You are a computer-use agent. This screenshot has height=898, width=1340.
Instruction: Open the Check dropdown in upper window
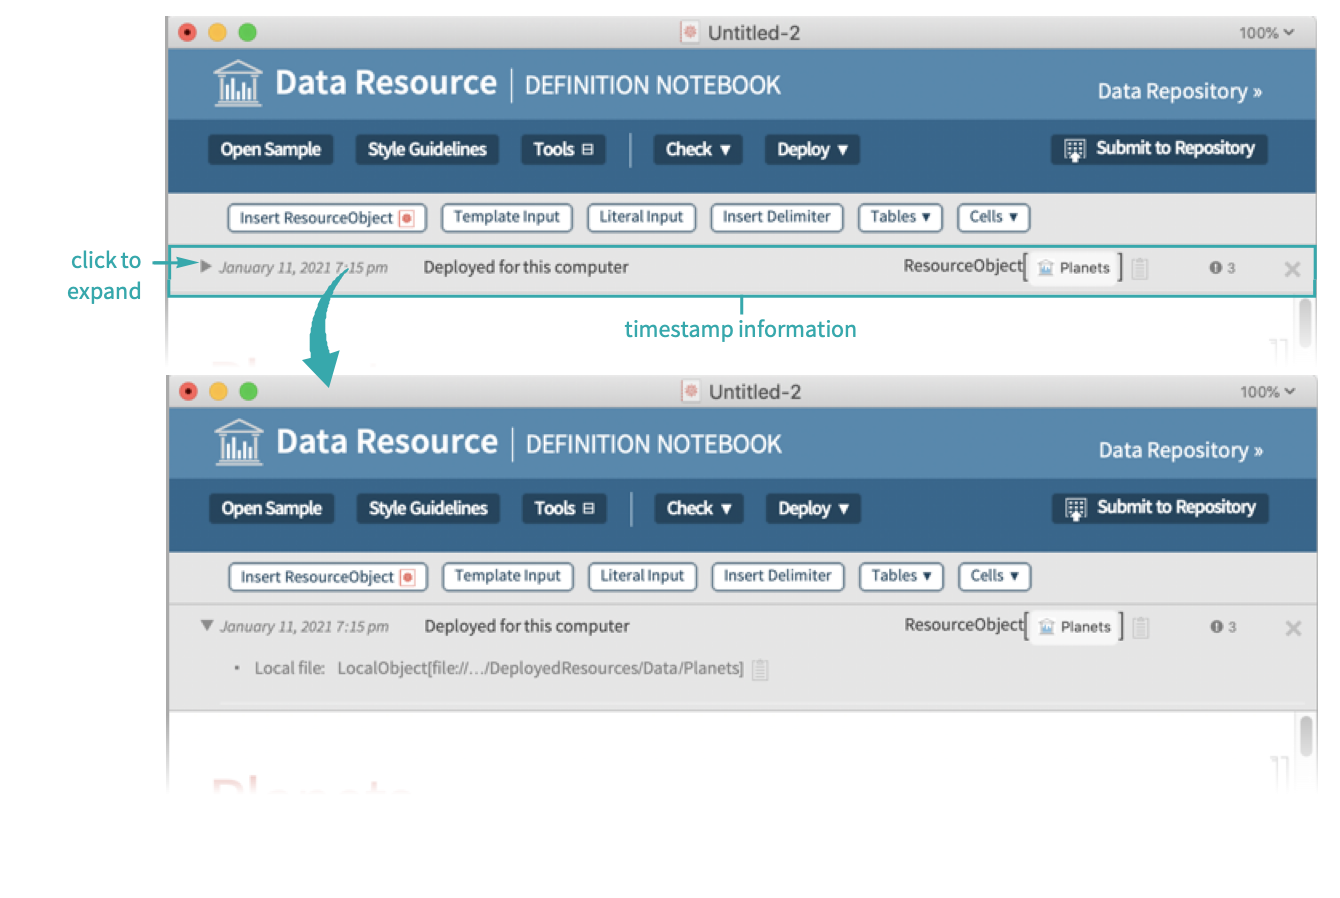click(698, 149)
